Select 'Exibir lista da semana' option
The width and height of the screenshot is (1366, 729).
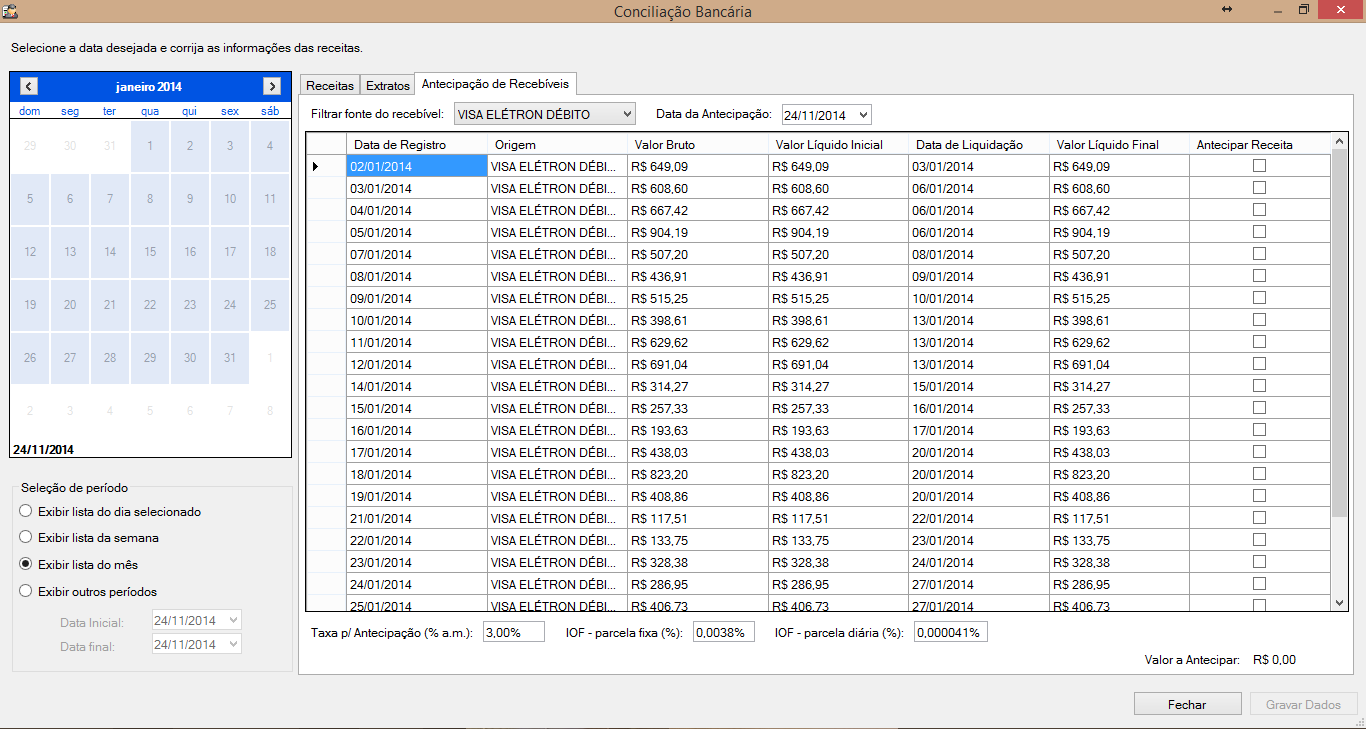pyautogui.click(x=26, y=538)
